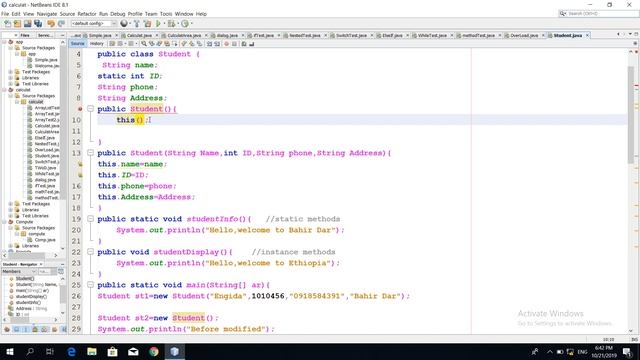Image resolution: width=640 pixels, height=360 pixels.
Task: Click the Navigator vertical scrollbar
Action: point(62,293)
